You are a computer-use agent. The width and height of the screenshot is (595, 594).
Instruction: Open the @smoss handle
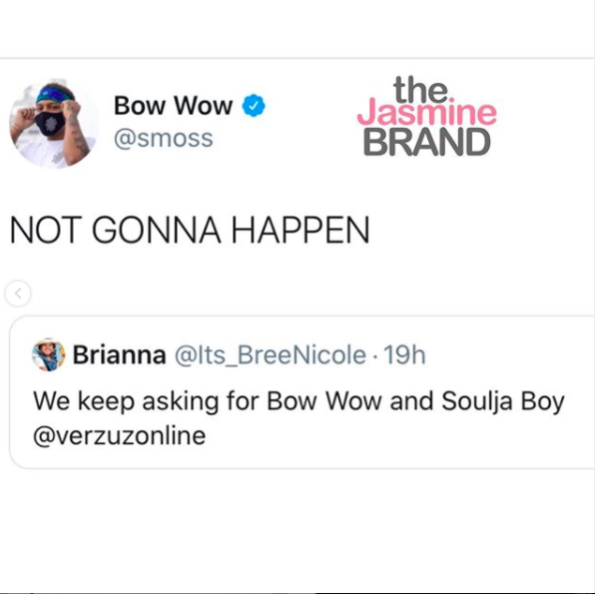pos(163,138)
